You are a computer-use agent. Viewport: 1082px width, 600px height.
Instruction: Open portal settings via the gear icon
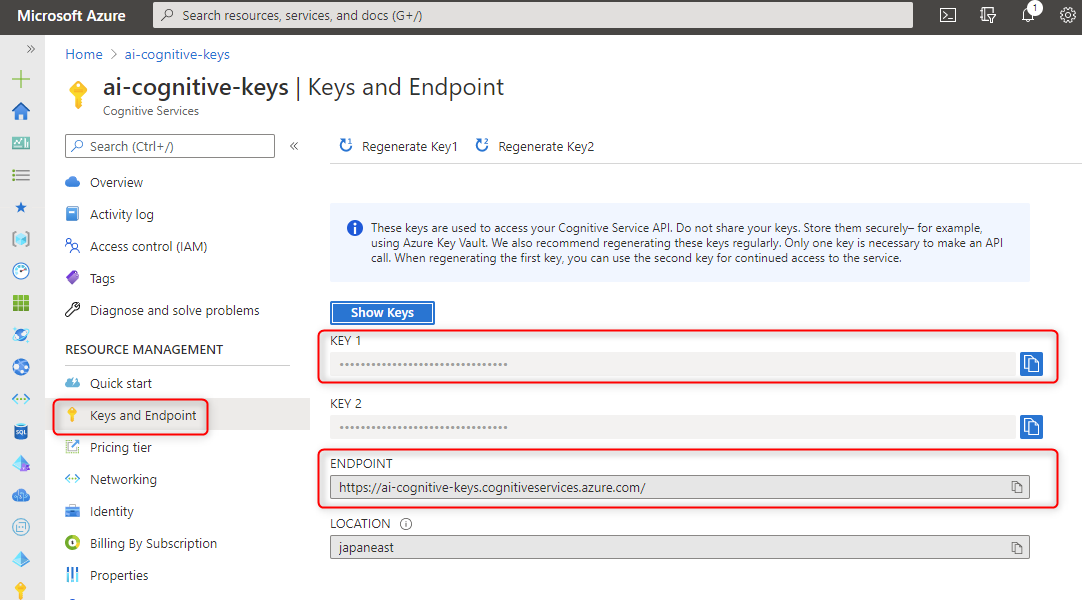(1068, 15)
